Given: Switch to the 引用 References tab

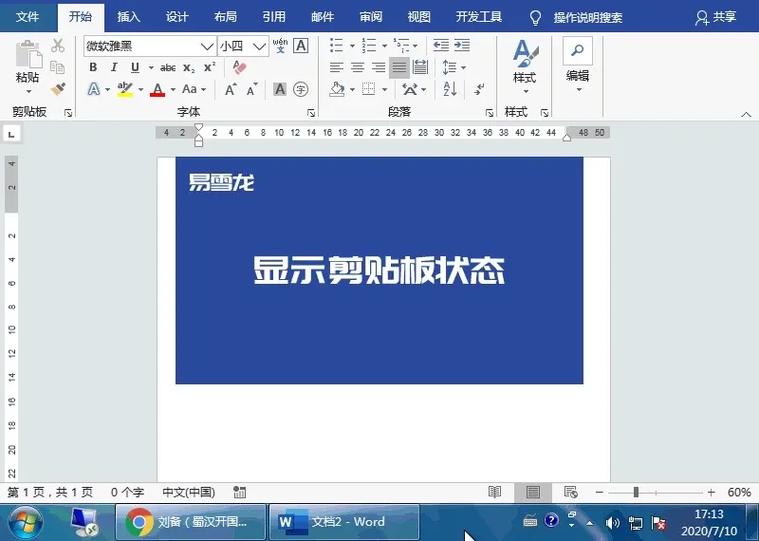Looking at the screenshot, I should [x=273, y=17].
